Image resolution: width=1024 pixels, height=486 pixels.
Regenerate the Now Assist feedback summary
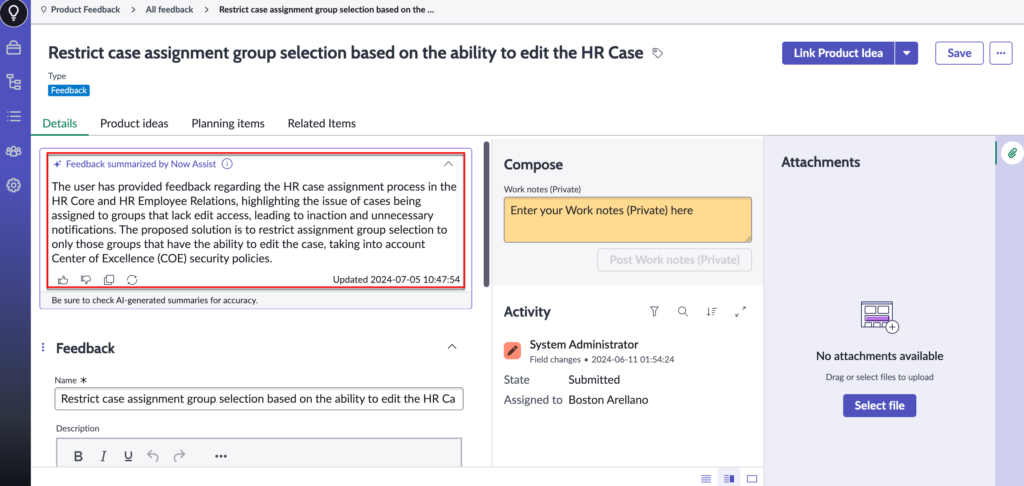coord(132,280)
